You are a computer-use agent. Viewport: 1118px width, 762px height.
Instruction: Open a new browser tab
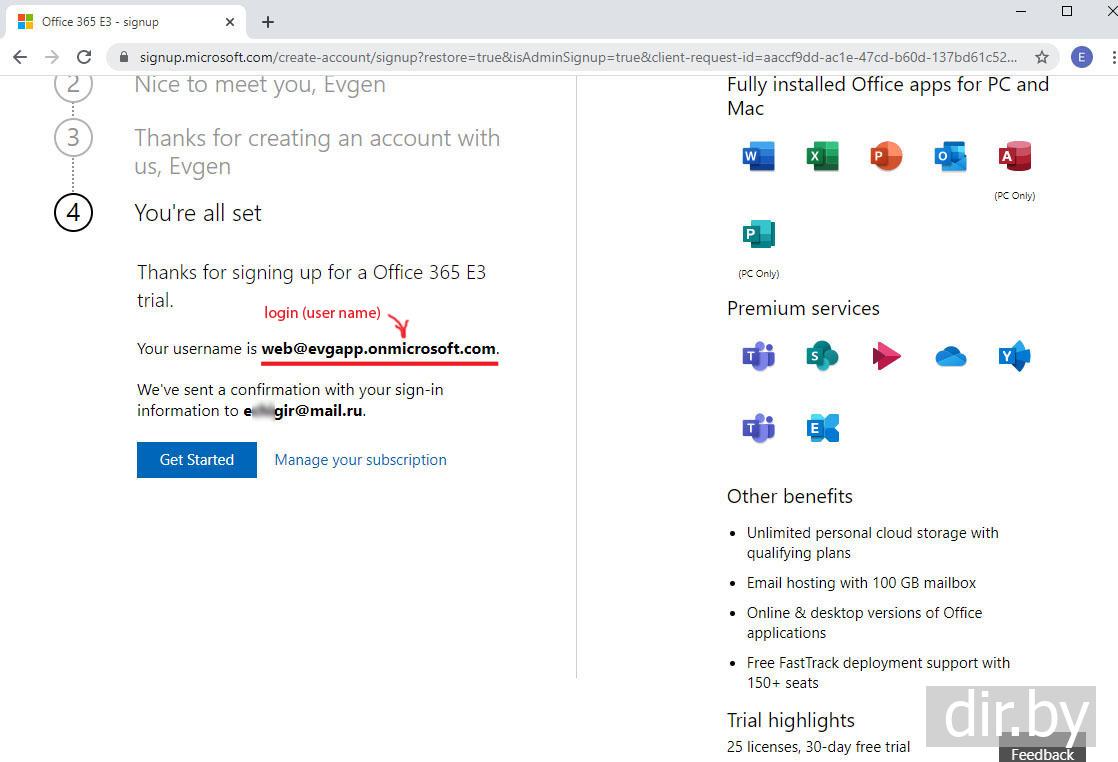(267, 22)
